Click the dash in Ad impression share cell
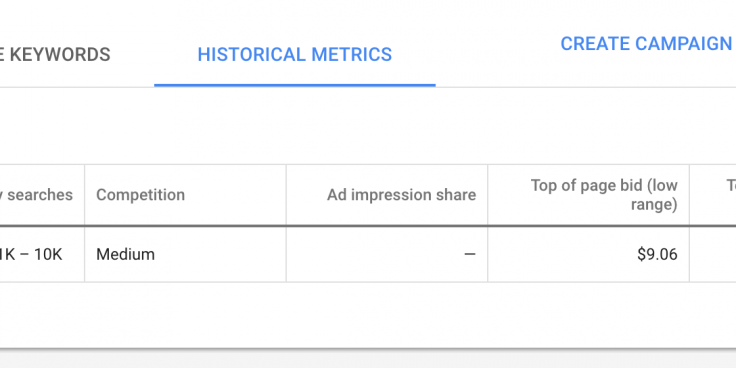 [470, 254]
